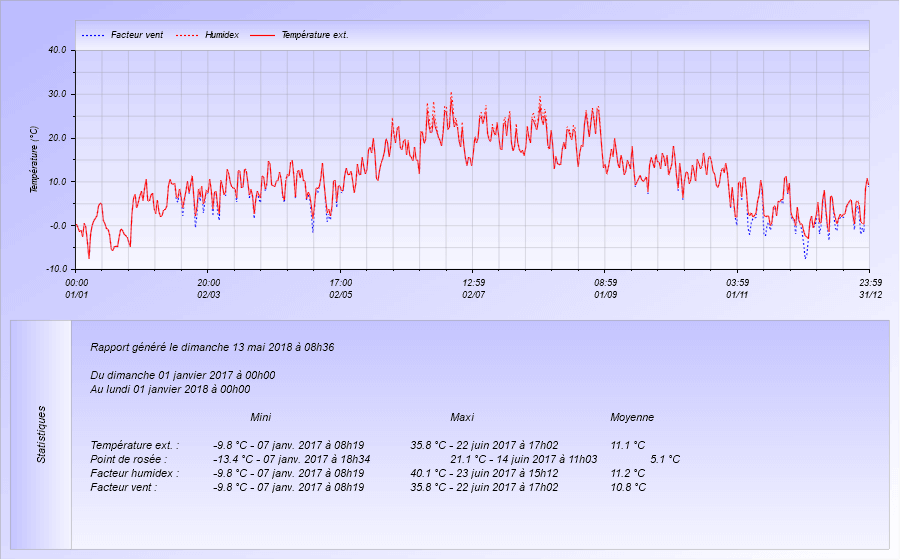Click the Moyenne column header
900x560 pixels.
632,417
